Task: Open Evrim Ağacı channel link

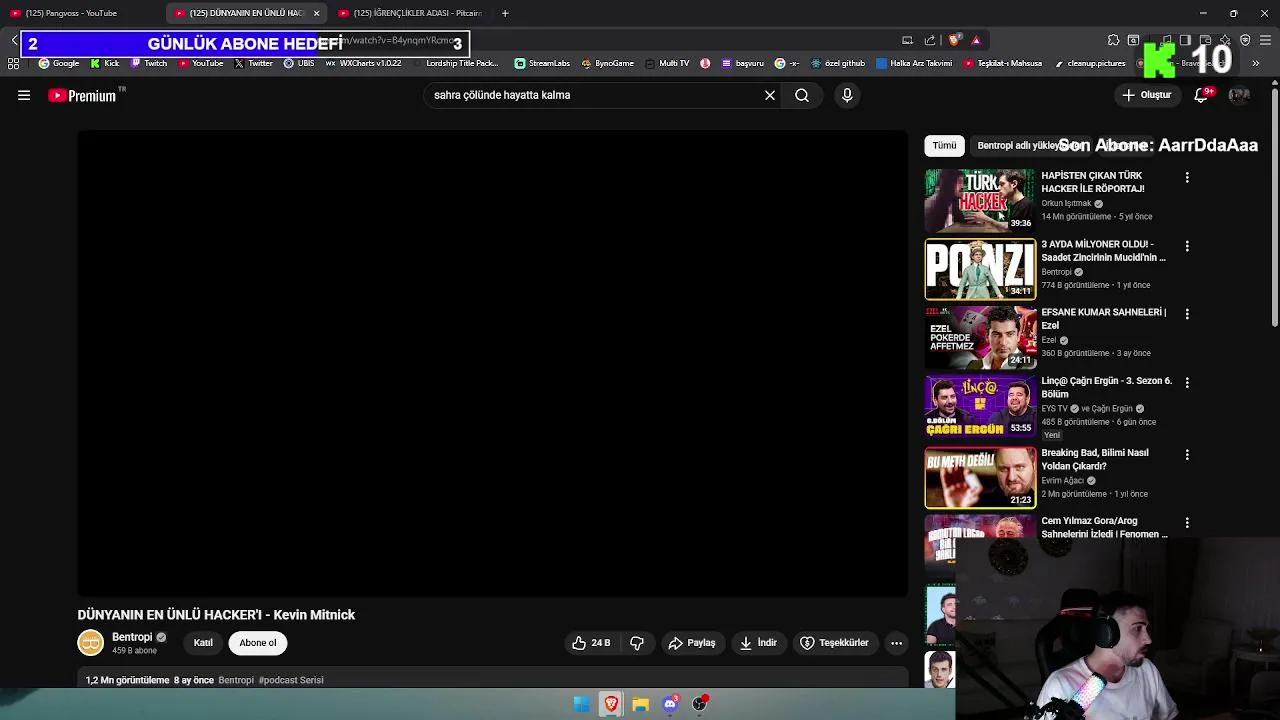Action: click(1063, 480)
